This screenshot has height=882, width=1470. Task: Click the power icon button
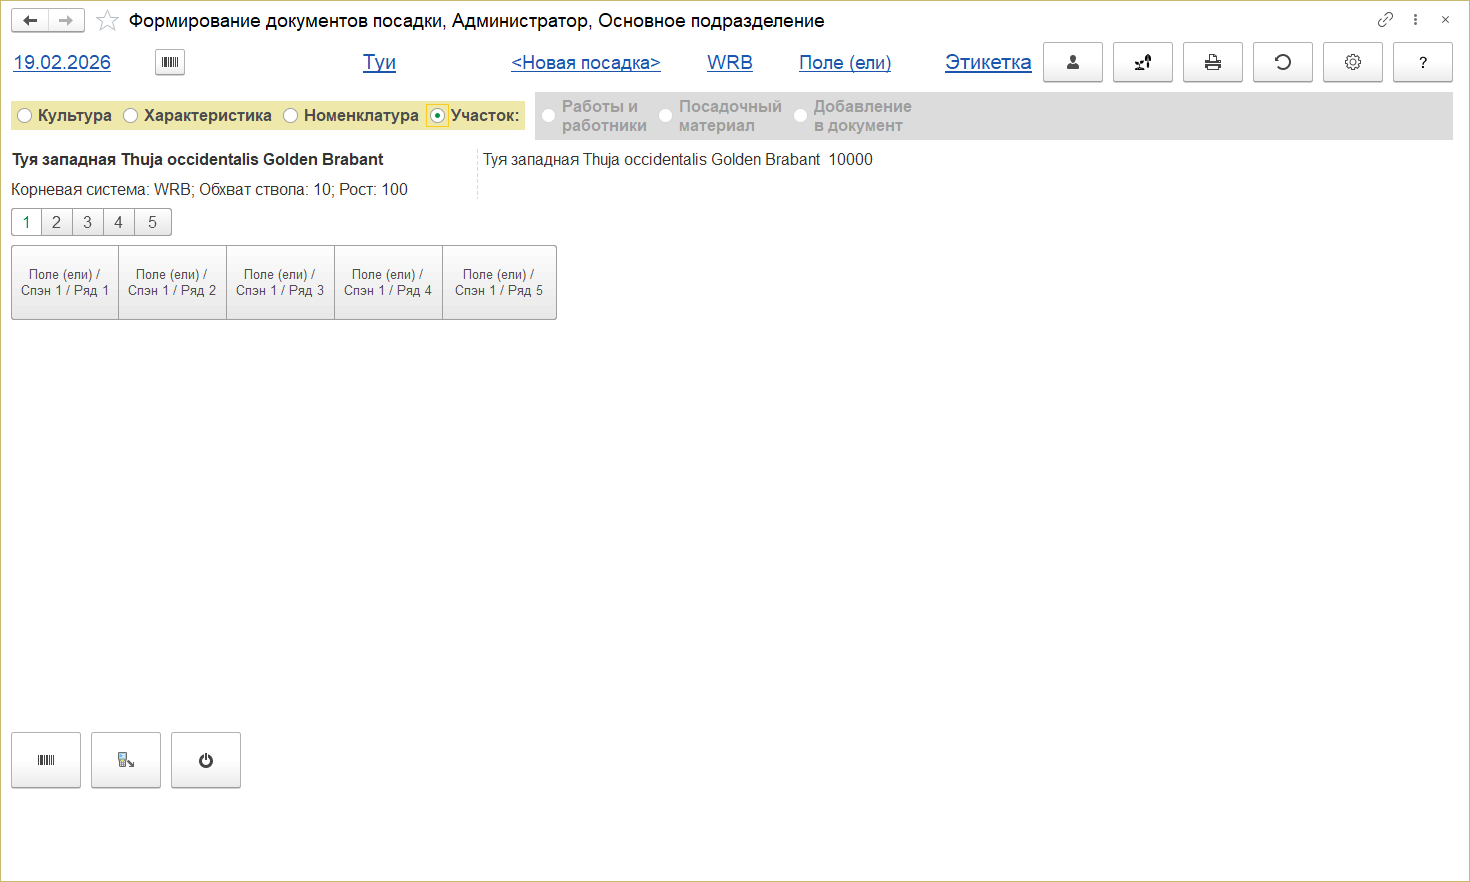(x=206, y=760)
